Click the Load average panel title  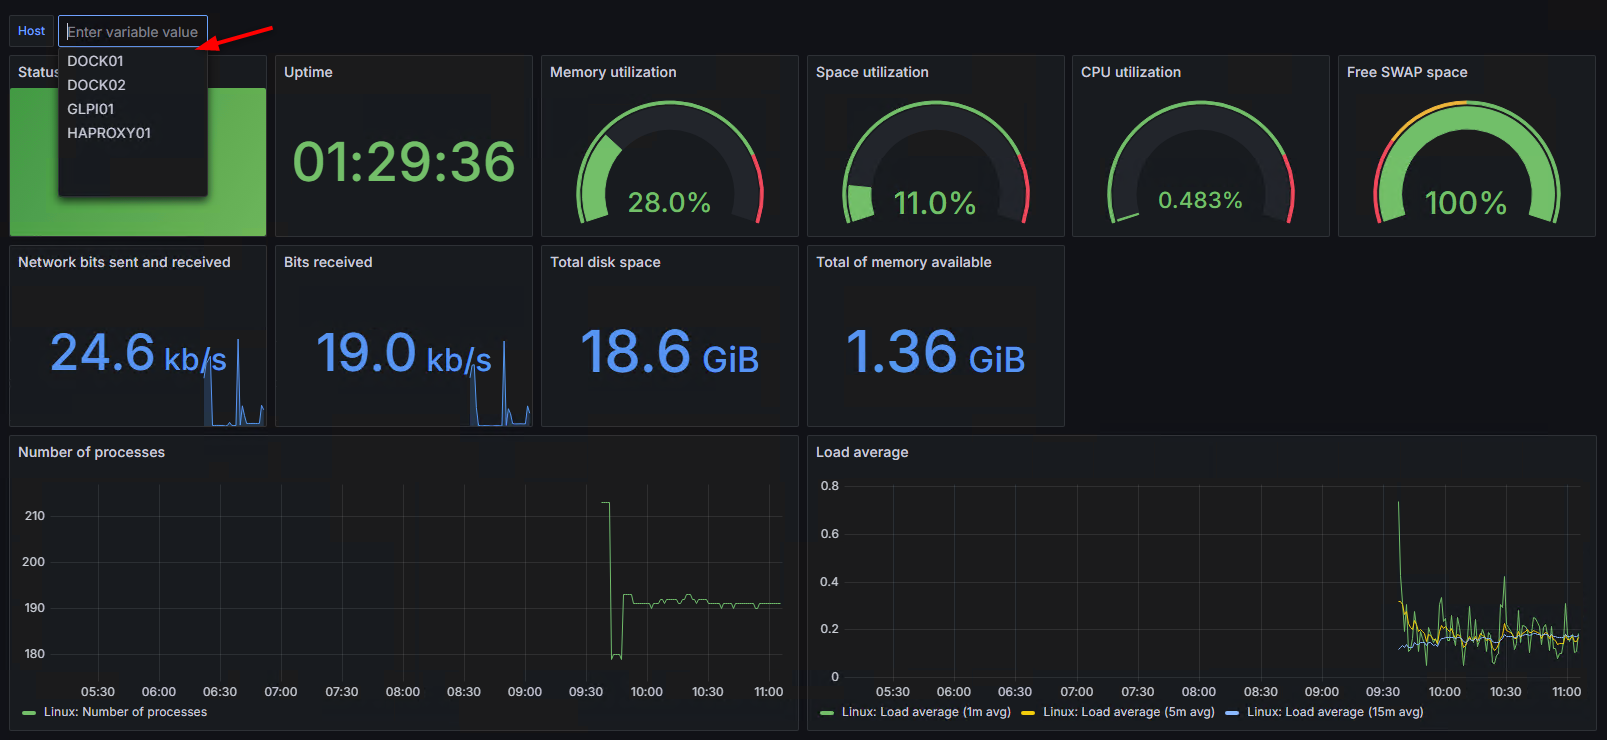point(862,452)
